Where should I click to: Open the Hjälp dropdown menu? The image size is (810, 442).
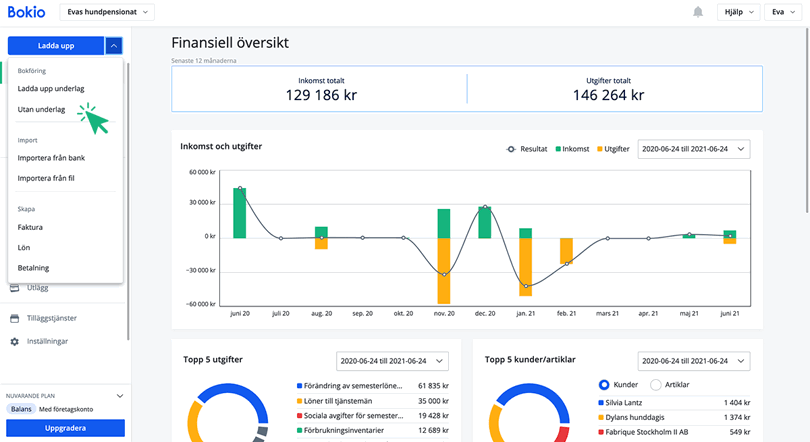point(736,12)
